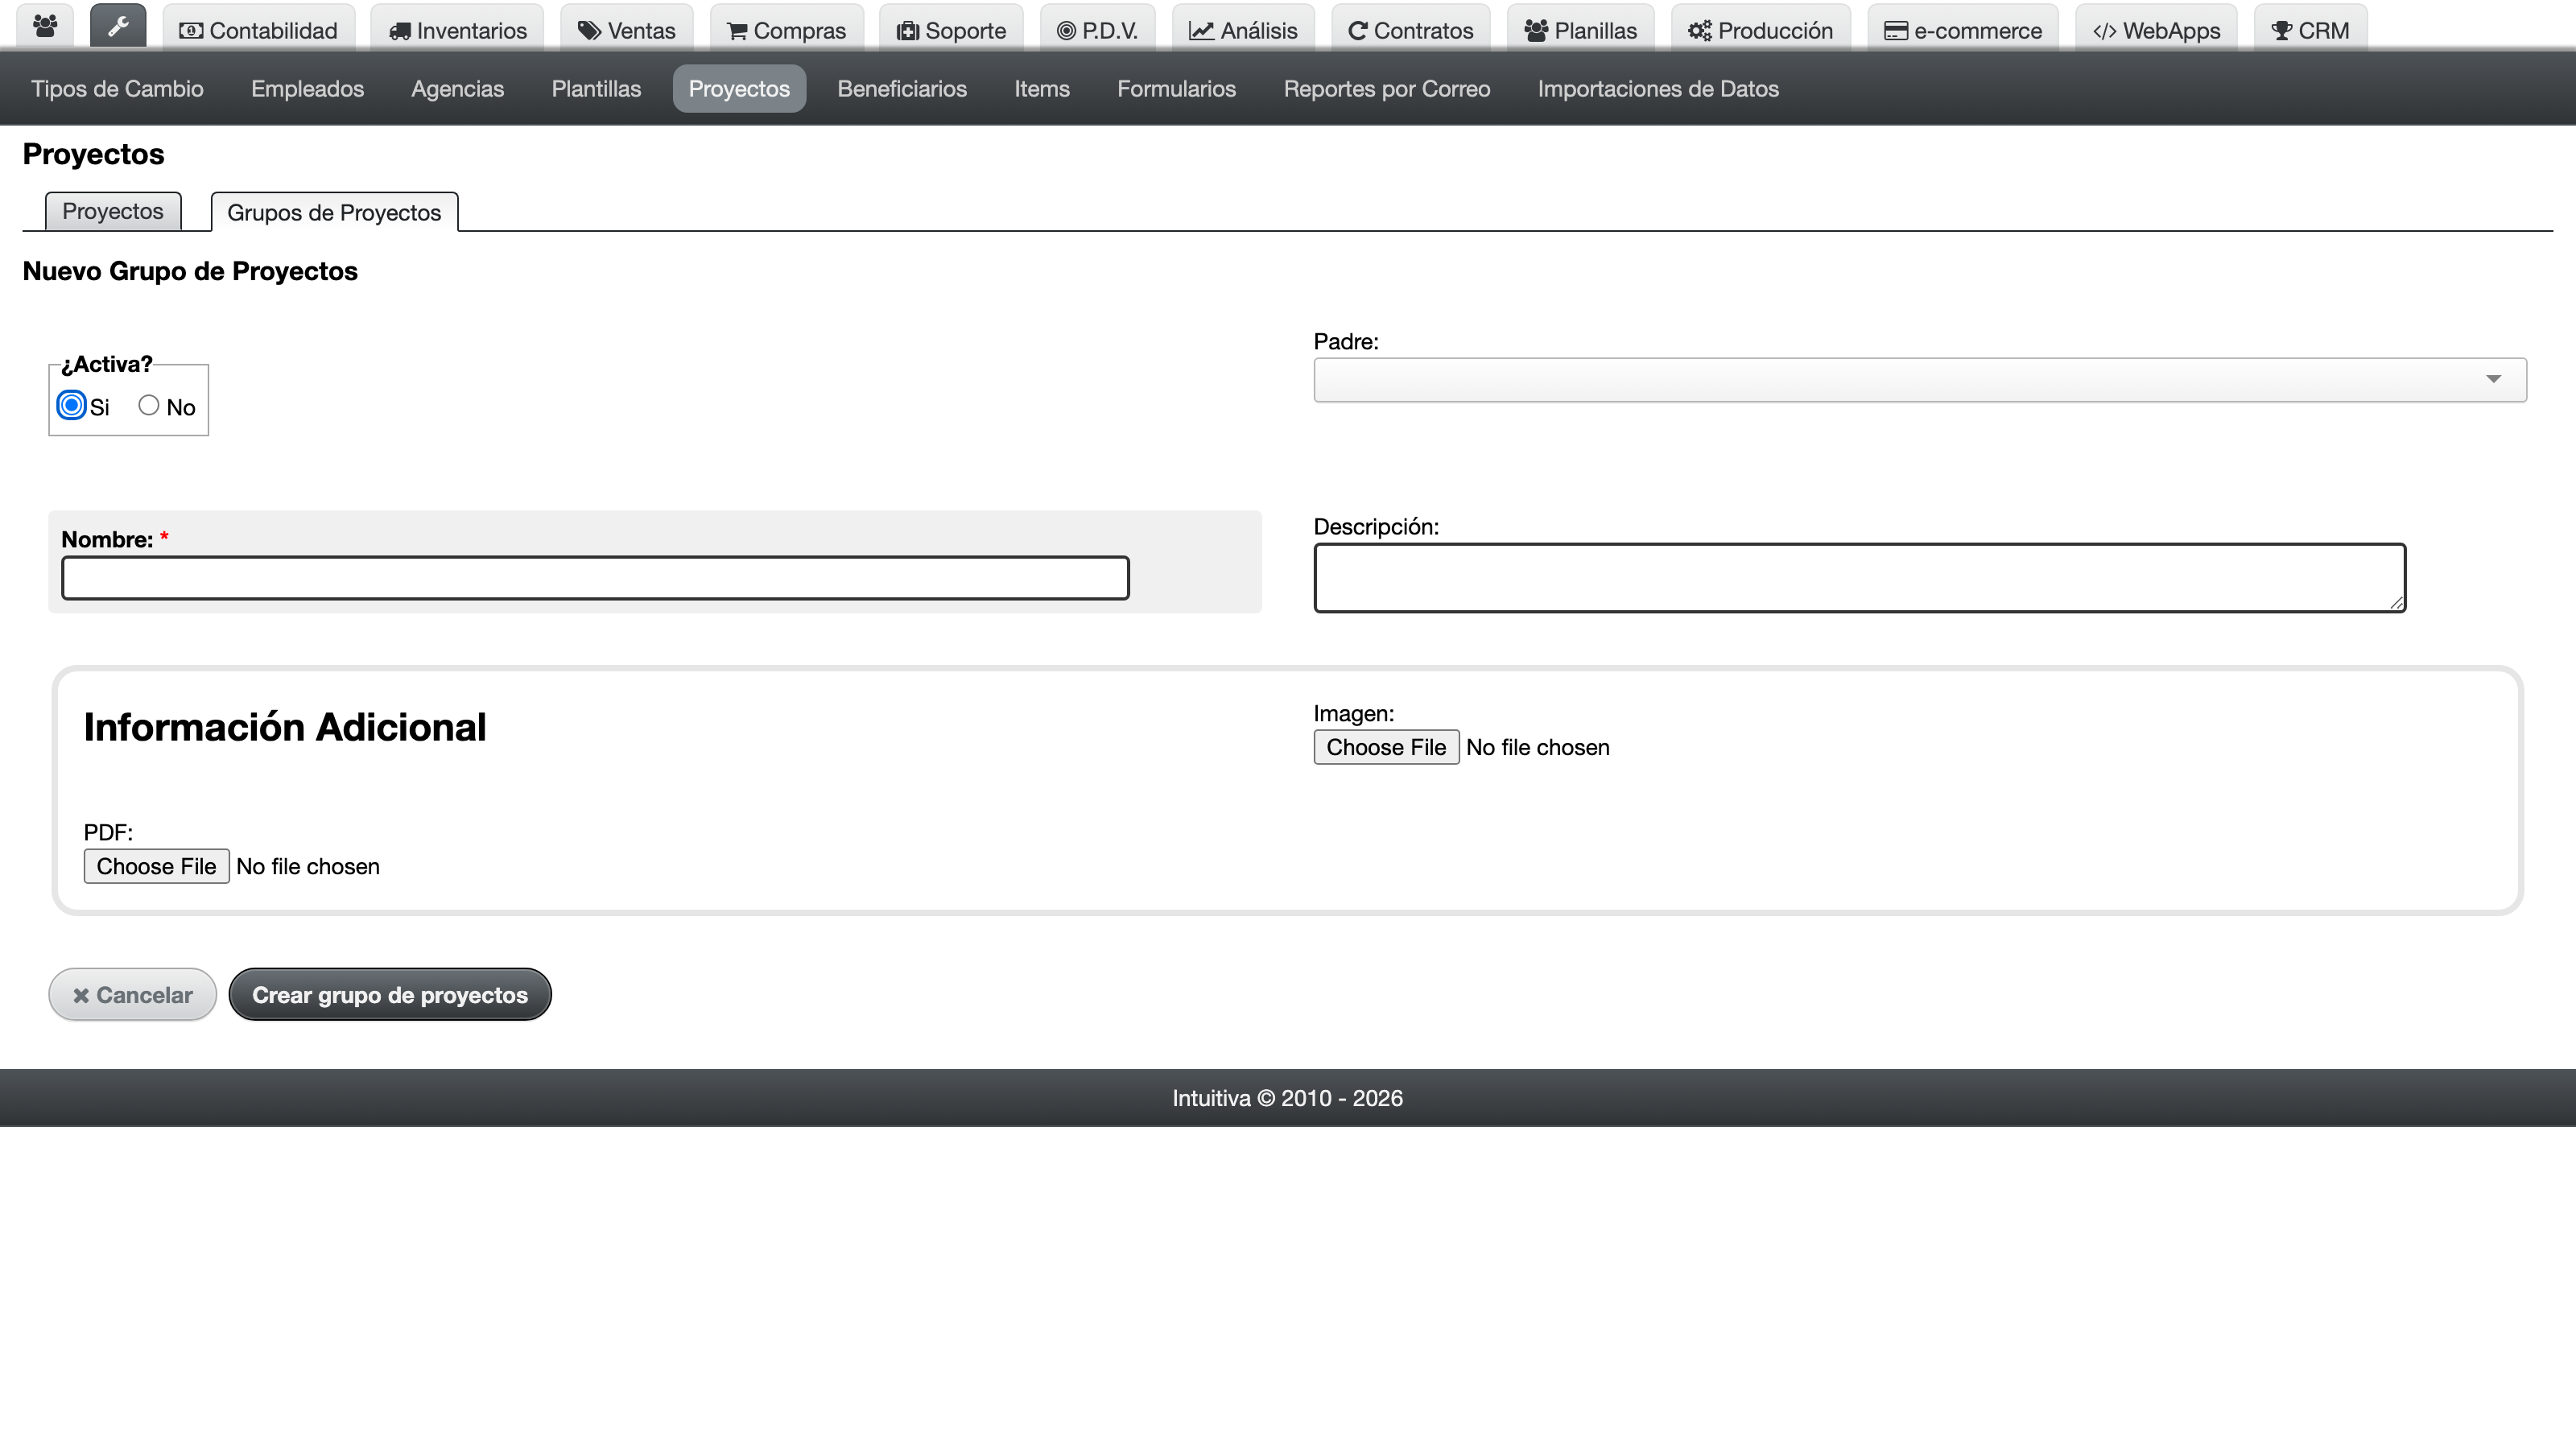Open Ventas module with tag icon
2576x1449 pixels.
pos(627,30)
